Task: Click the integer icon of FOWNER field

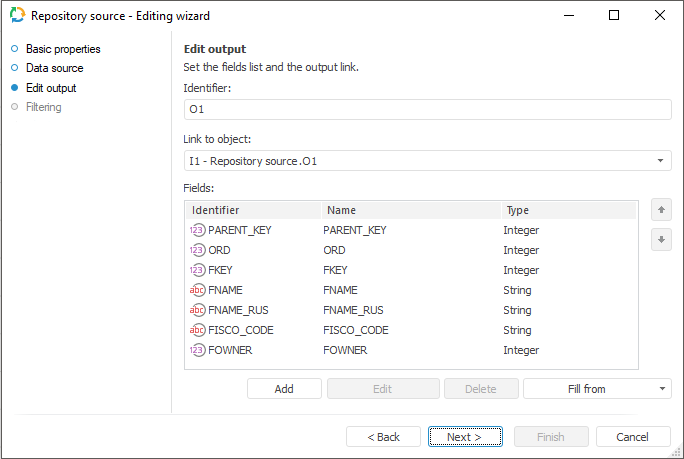Action: pyautogui.click(x=197, y=350)
